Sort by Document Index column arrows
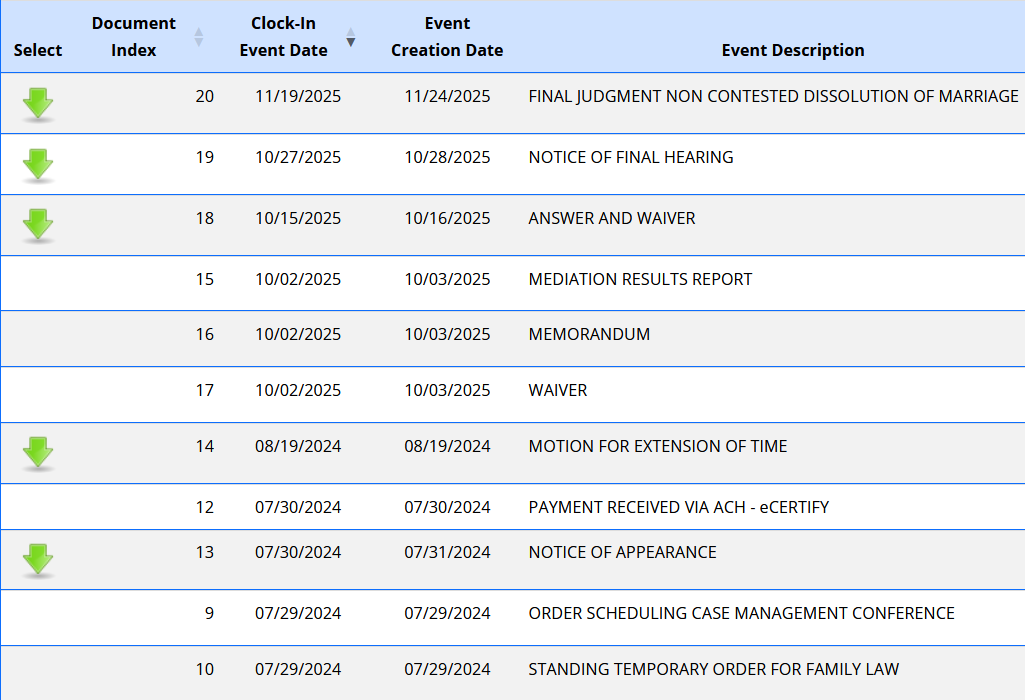Screen dimensions: 1025x700 198,37
